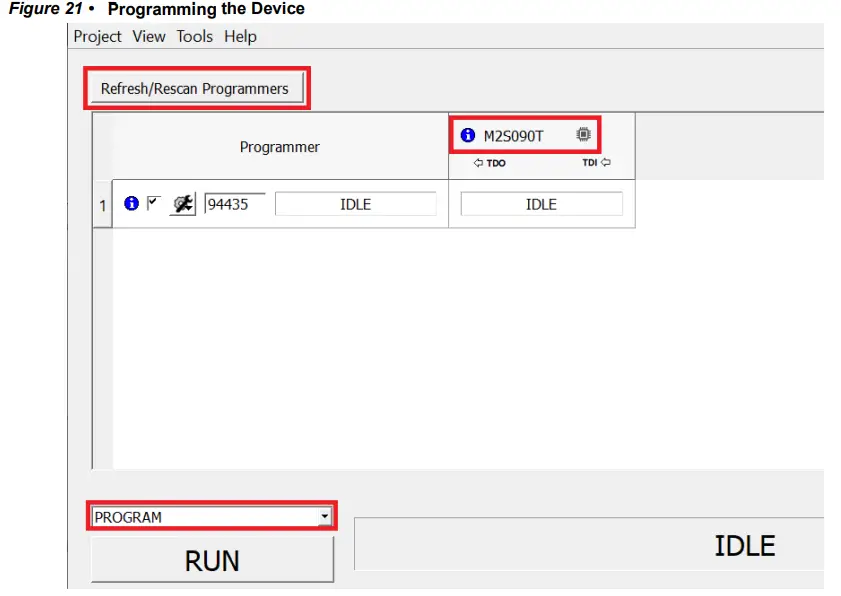Open the PROGRAM action dropdown arrow
Screen dimensions: 841x596
[325, 517]
